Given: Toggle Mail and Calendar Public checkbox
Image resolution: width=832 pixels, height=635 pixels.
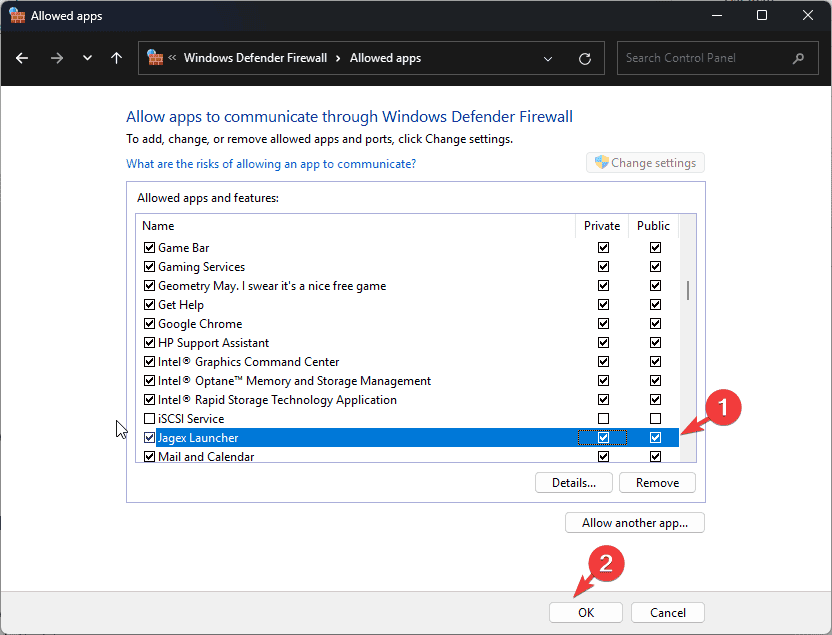Looking at the screenshot, I should point(655,457).
